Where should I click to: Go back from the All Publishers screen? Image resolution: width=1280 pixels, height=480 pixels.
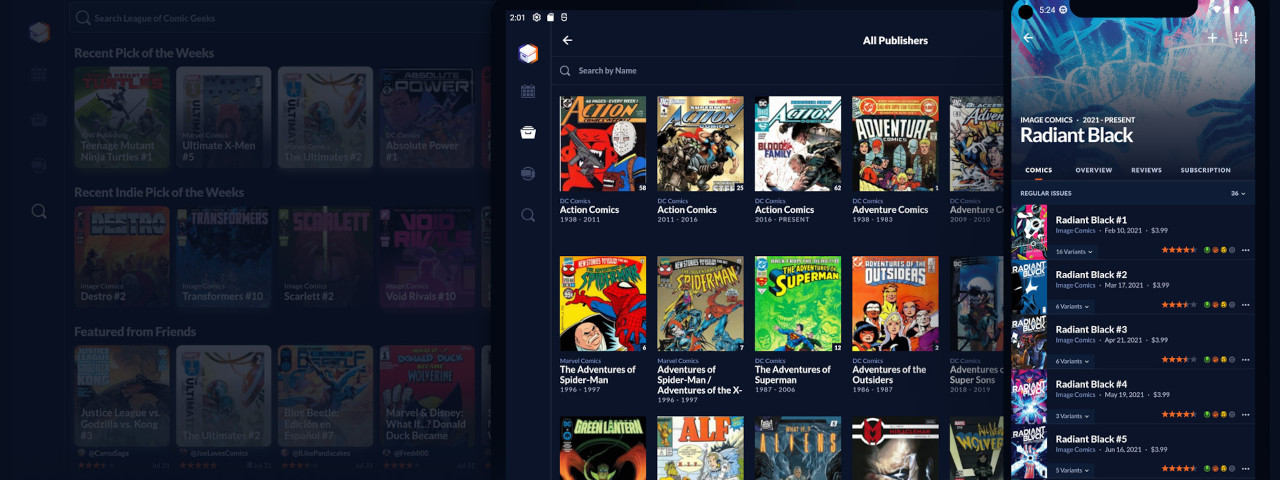(567, 41)
